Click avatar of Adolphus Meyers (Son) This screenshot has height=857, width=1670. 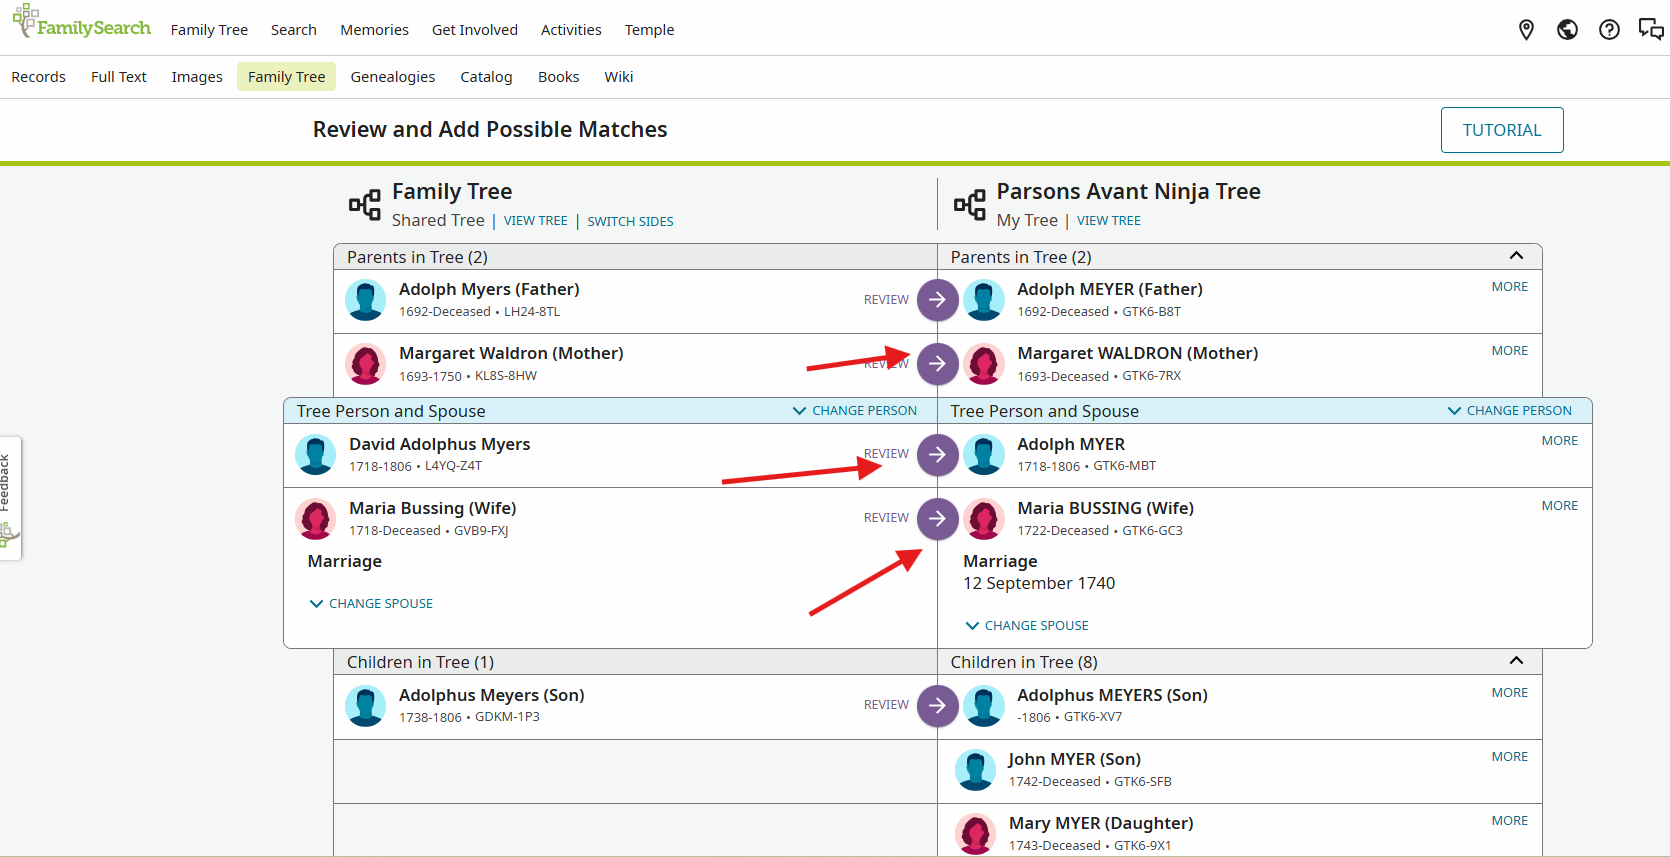366,706
